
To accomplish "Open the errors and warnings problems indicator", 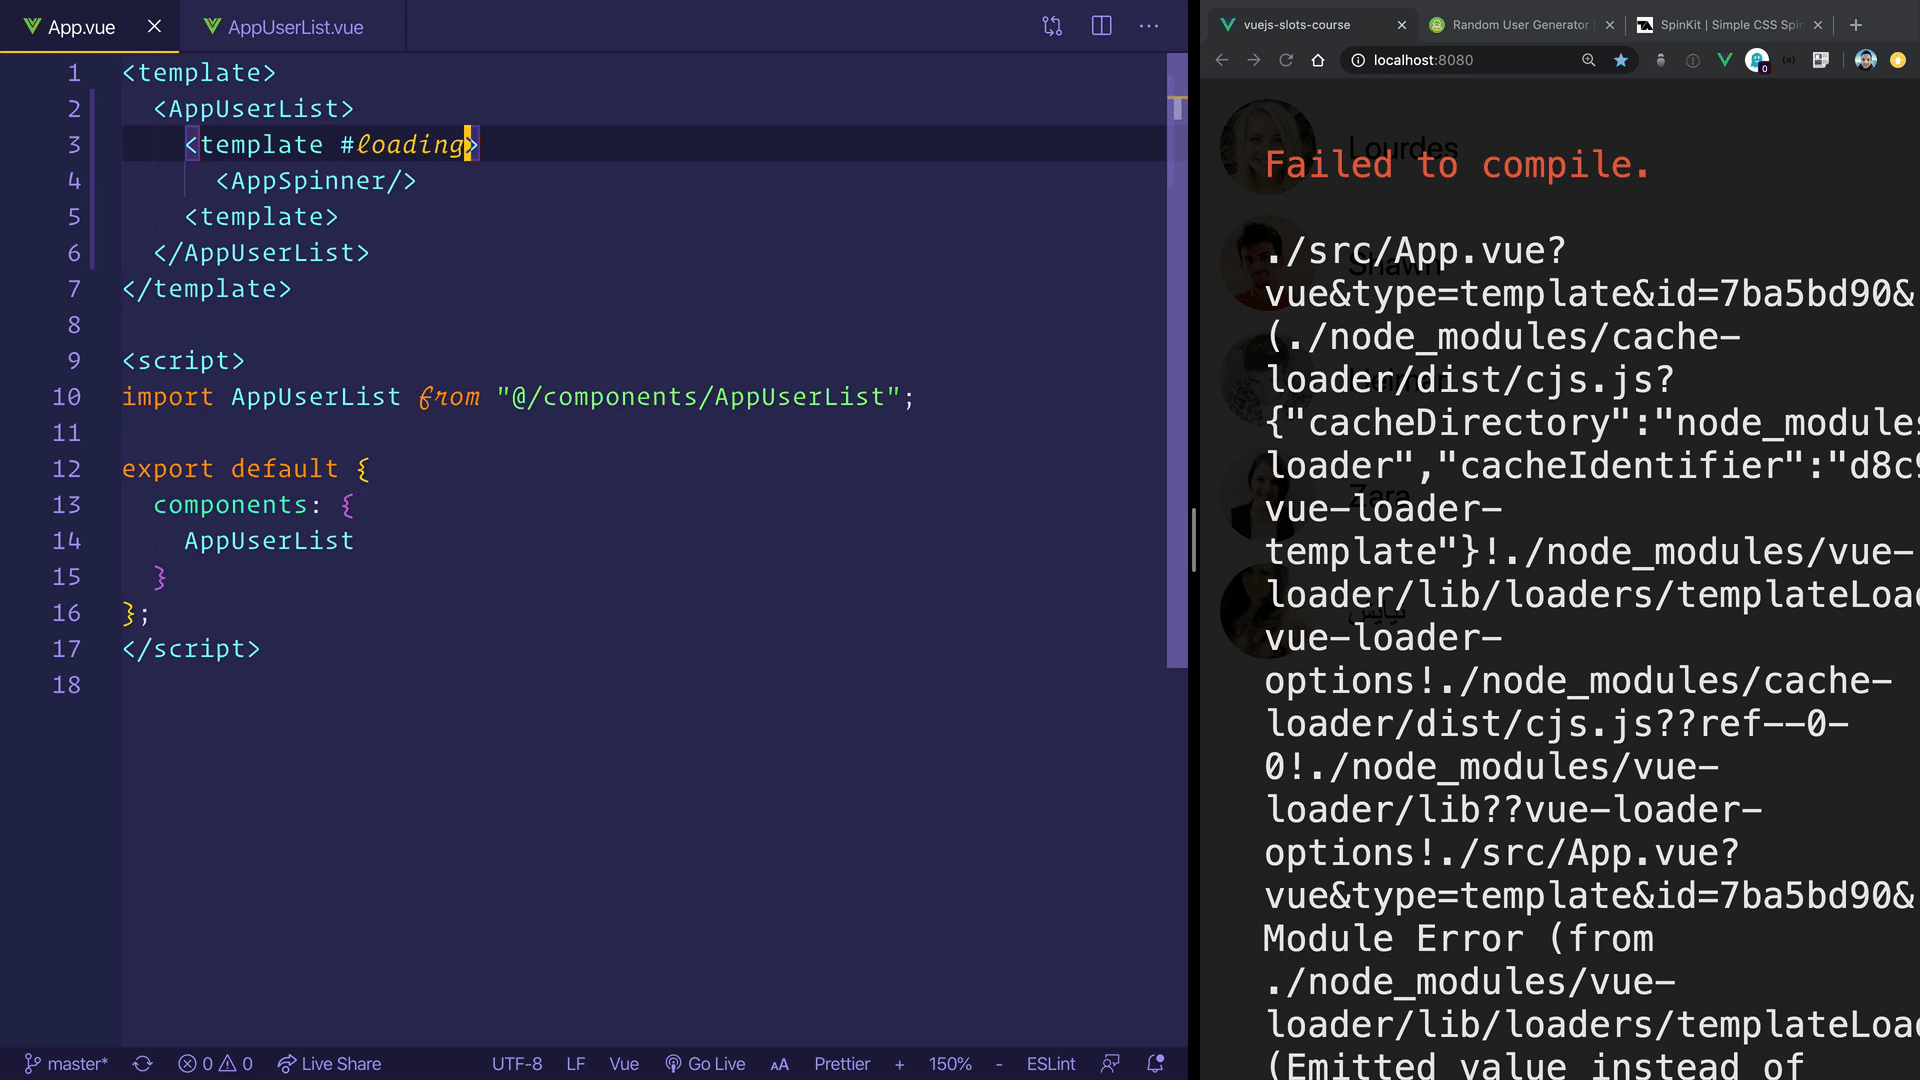I will (215, 1064).
